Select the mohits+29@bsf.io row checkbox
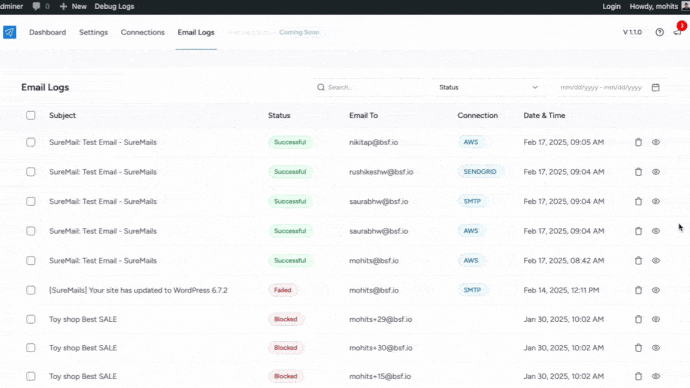Viewport: 690px width, 388px height. tap(30, 319)
